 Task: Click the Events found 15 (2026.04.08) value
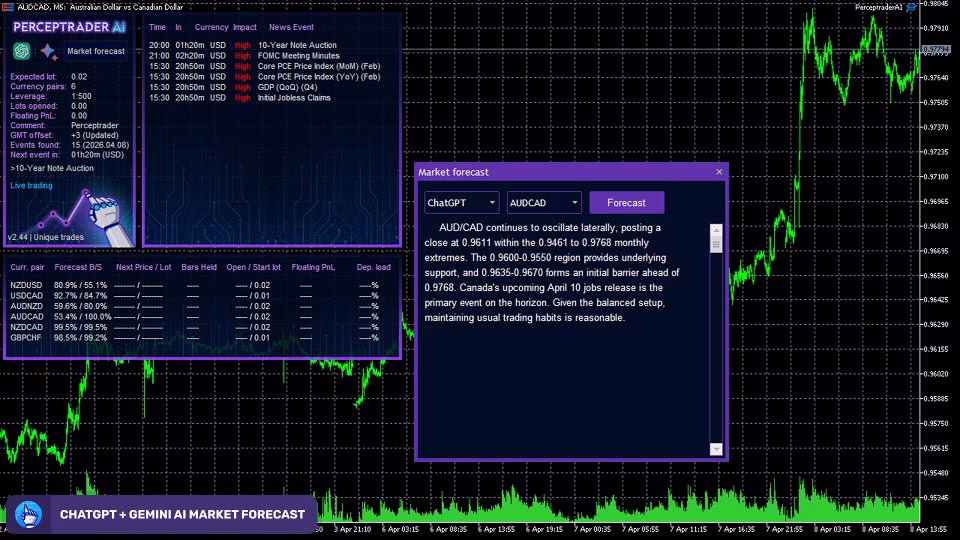point(100,145)
